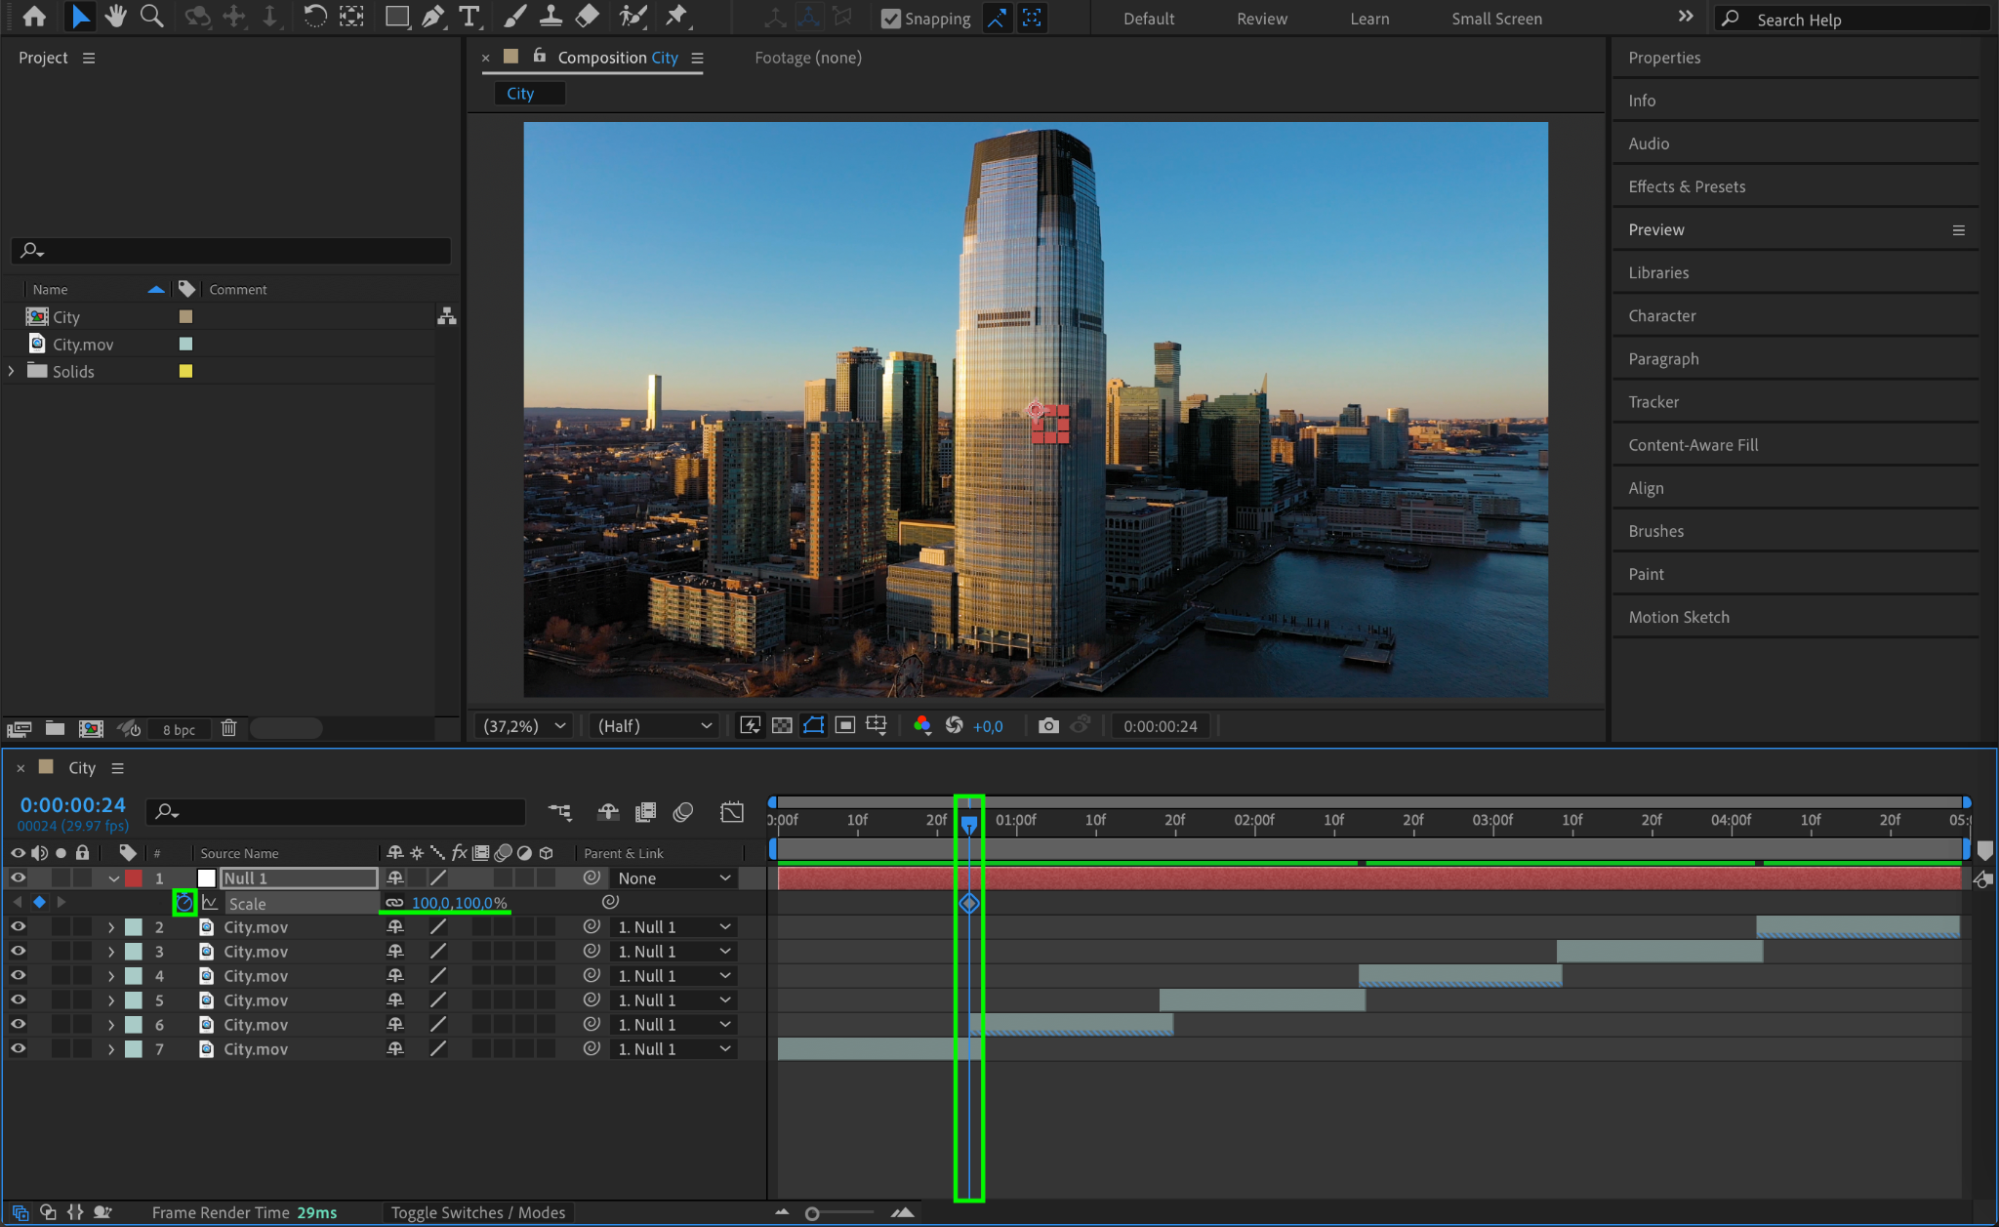Hide layer 7 City.mov eye icon
Viewport: 1999px width, 1227px height.
[x=18, y=1049]
